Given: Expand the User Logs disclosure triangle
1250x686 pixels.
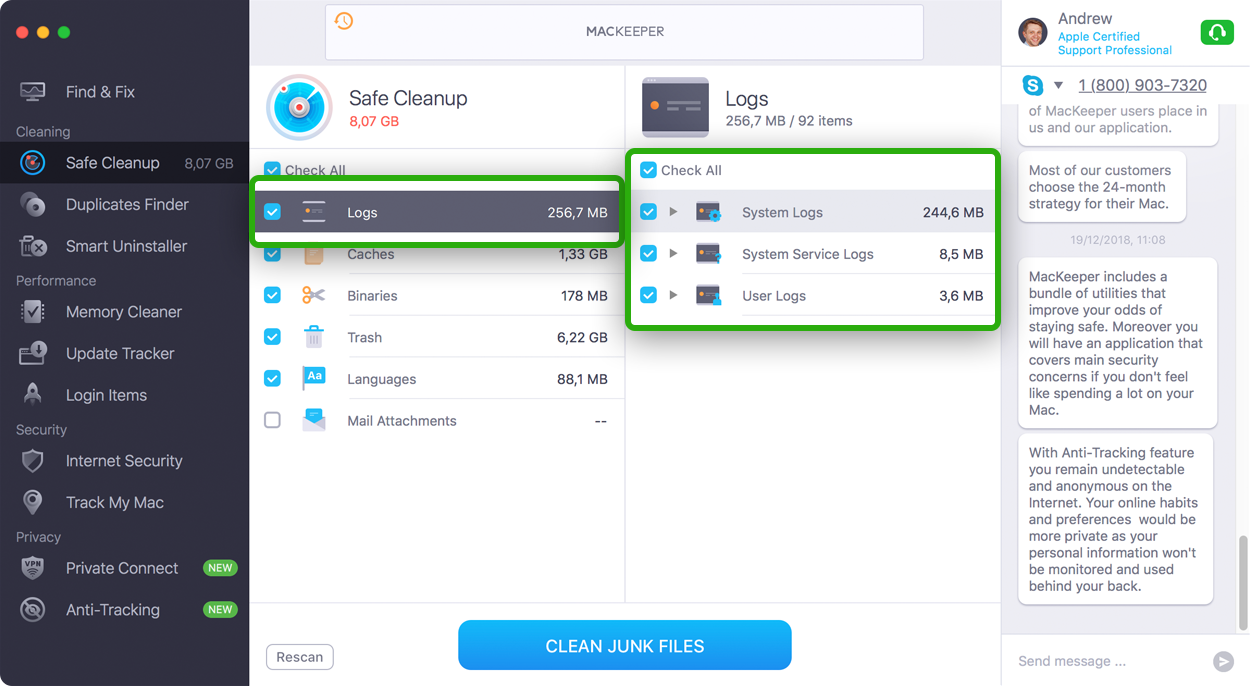Looking at the screenshot, I should [x=673, y=295].
